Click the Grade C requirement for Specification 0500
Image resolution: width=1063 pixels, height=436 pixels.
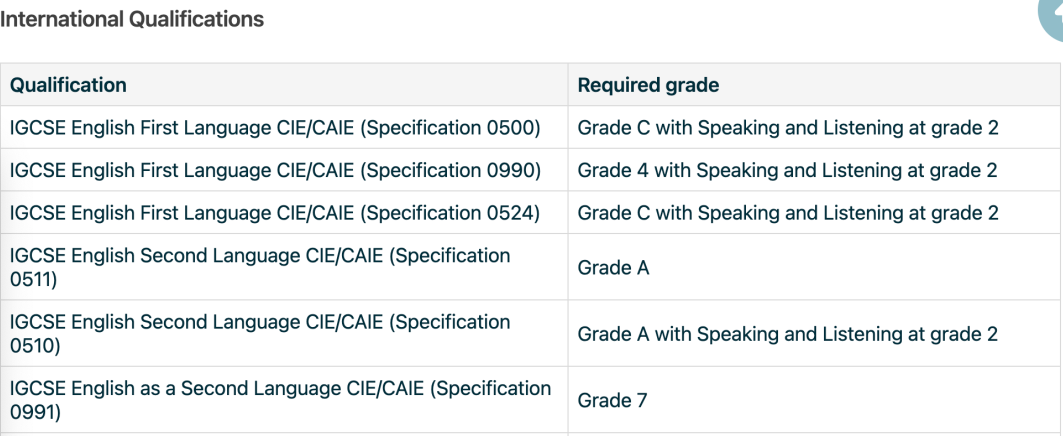point(814,127)
